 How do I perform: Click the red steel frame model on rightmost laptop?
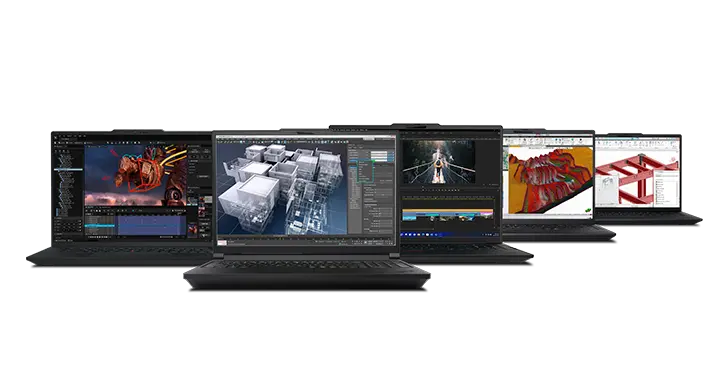[636, 179]
